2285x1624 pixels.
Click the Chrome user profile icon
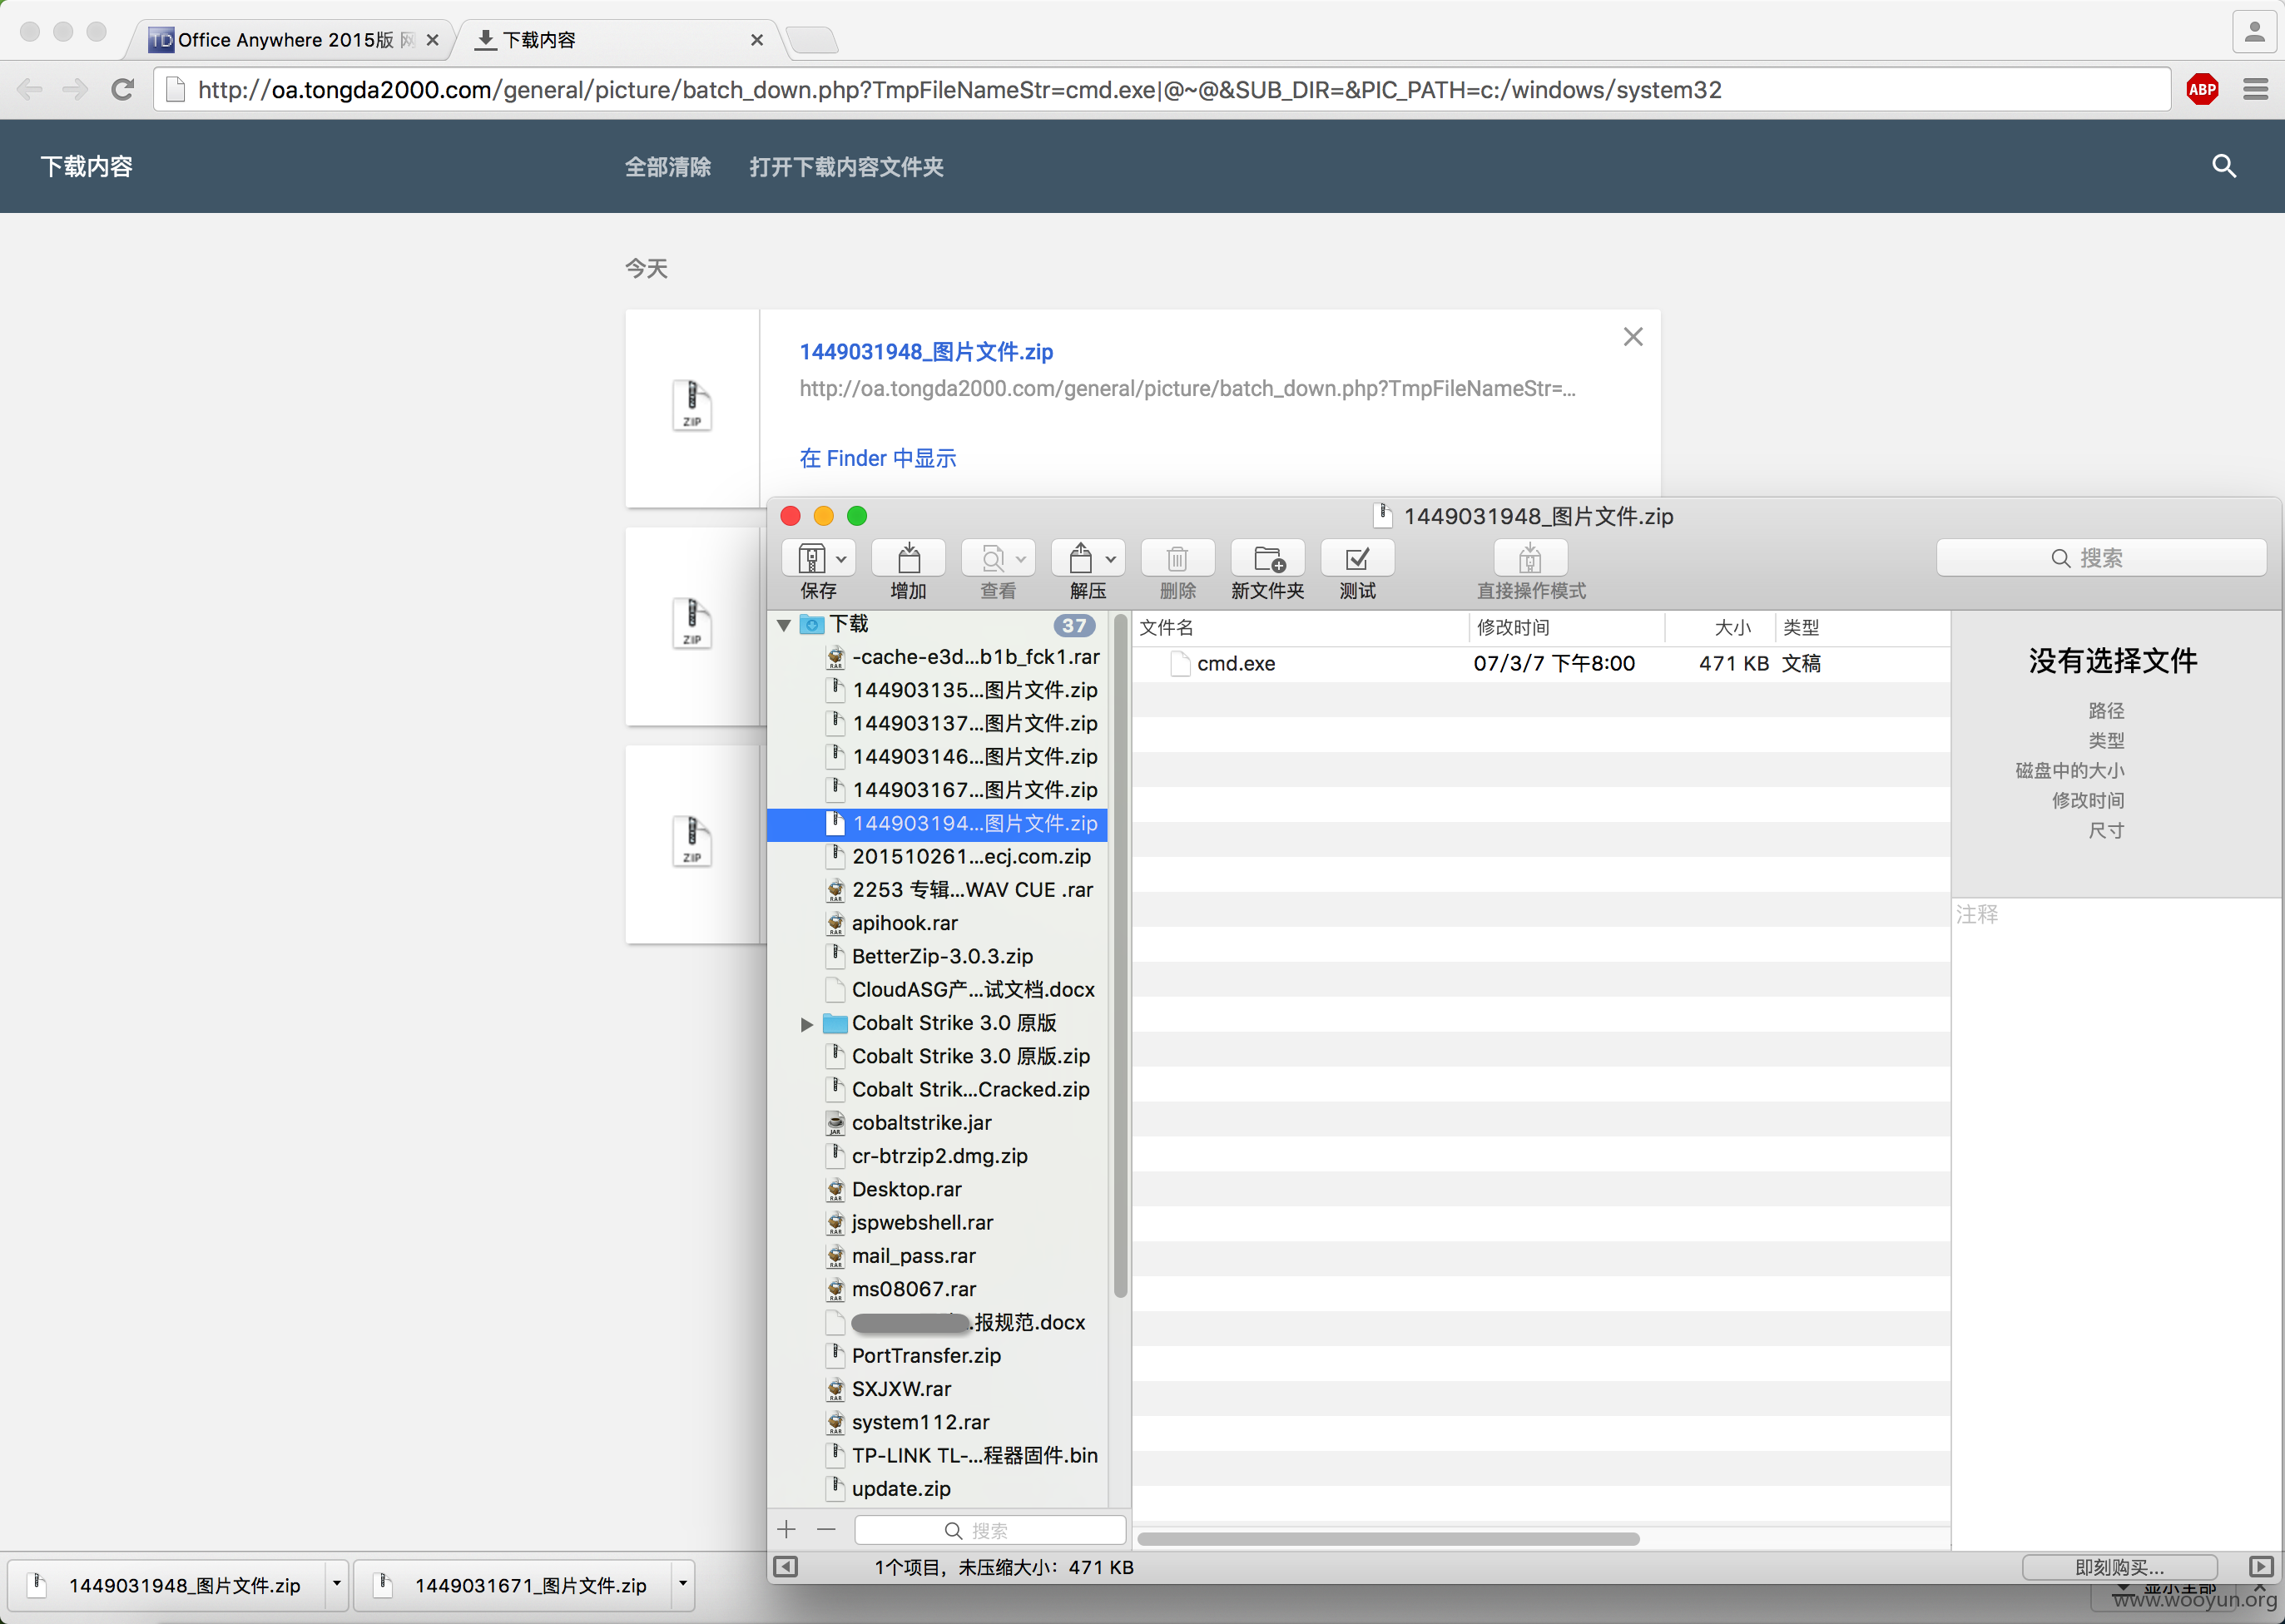point(2254,33)
